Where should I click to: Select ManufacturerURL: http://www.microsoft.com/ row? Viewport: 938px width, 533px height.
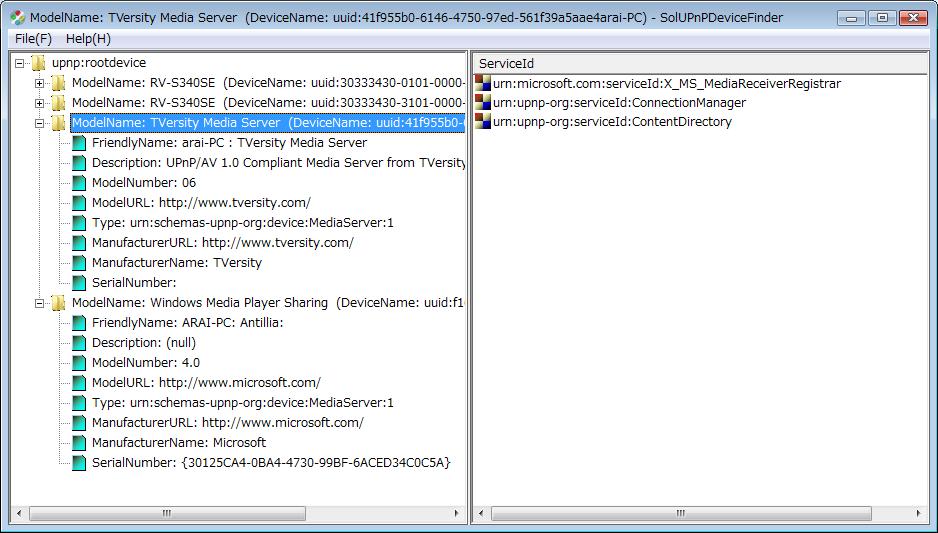(x=227, y=423)
